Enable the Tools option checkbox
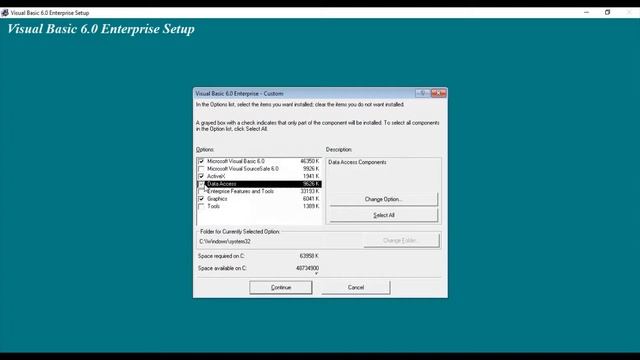 [x=201, y=206]
